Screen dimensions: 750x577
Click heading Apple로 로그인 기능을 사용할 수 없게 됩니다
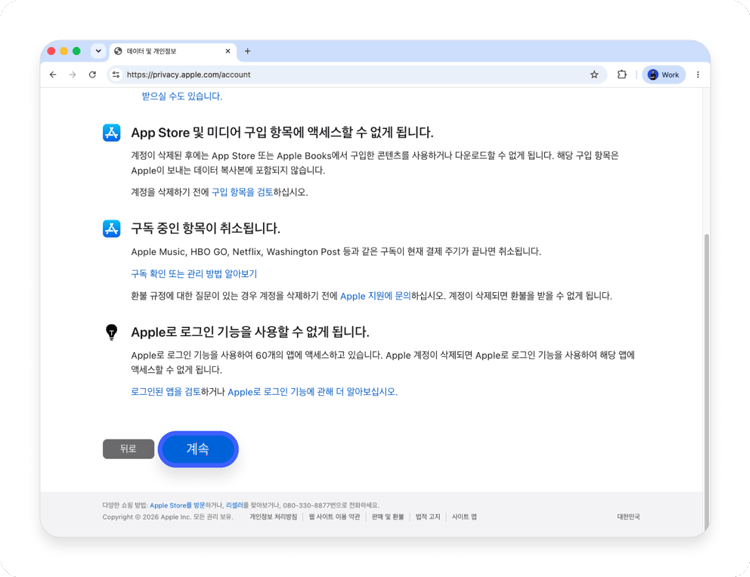[x=250, y=332]
